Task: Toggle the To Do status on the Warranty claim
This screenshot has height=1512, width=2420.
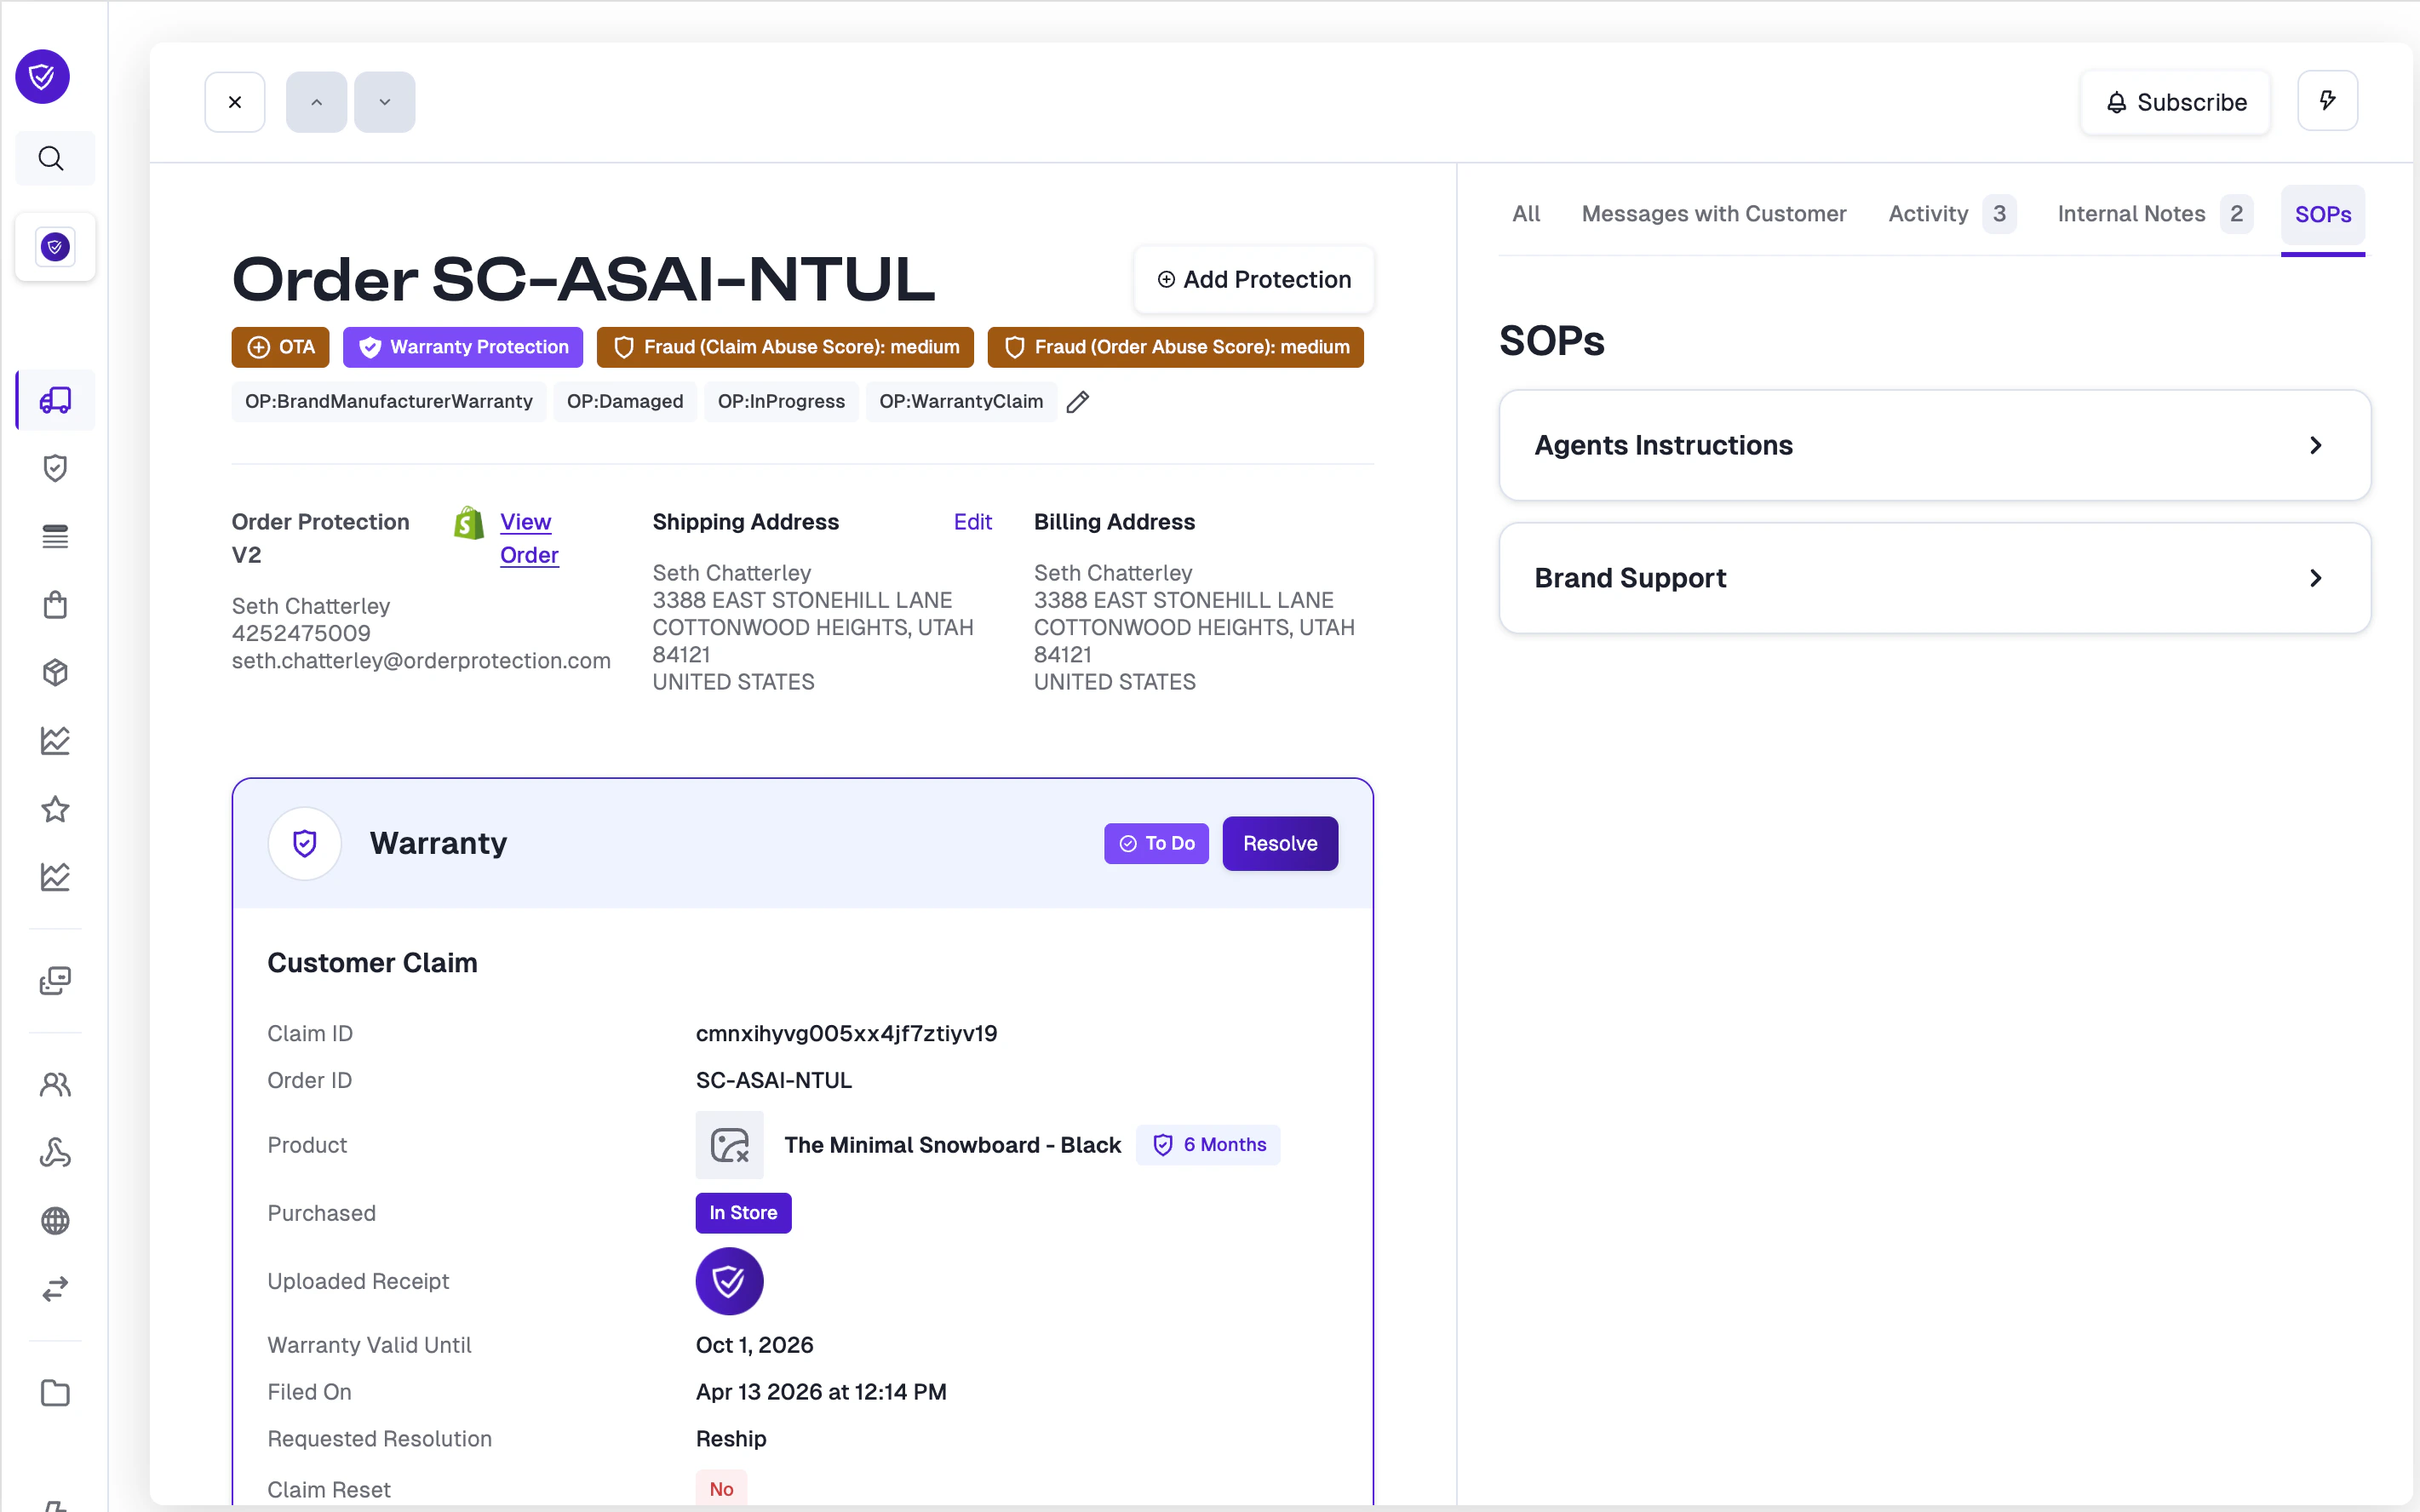Action: tap(1156, 843)
